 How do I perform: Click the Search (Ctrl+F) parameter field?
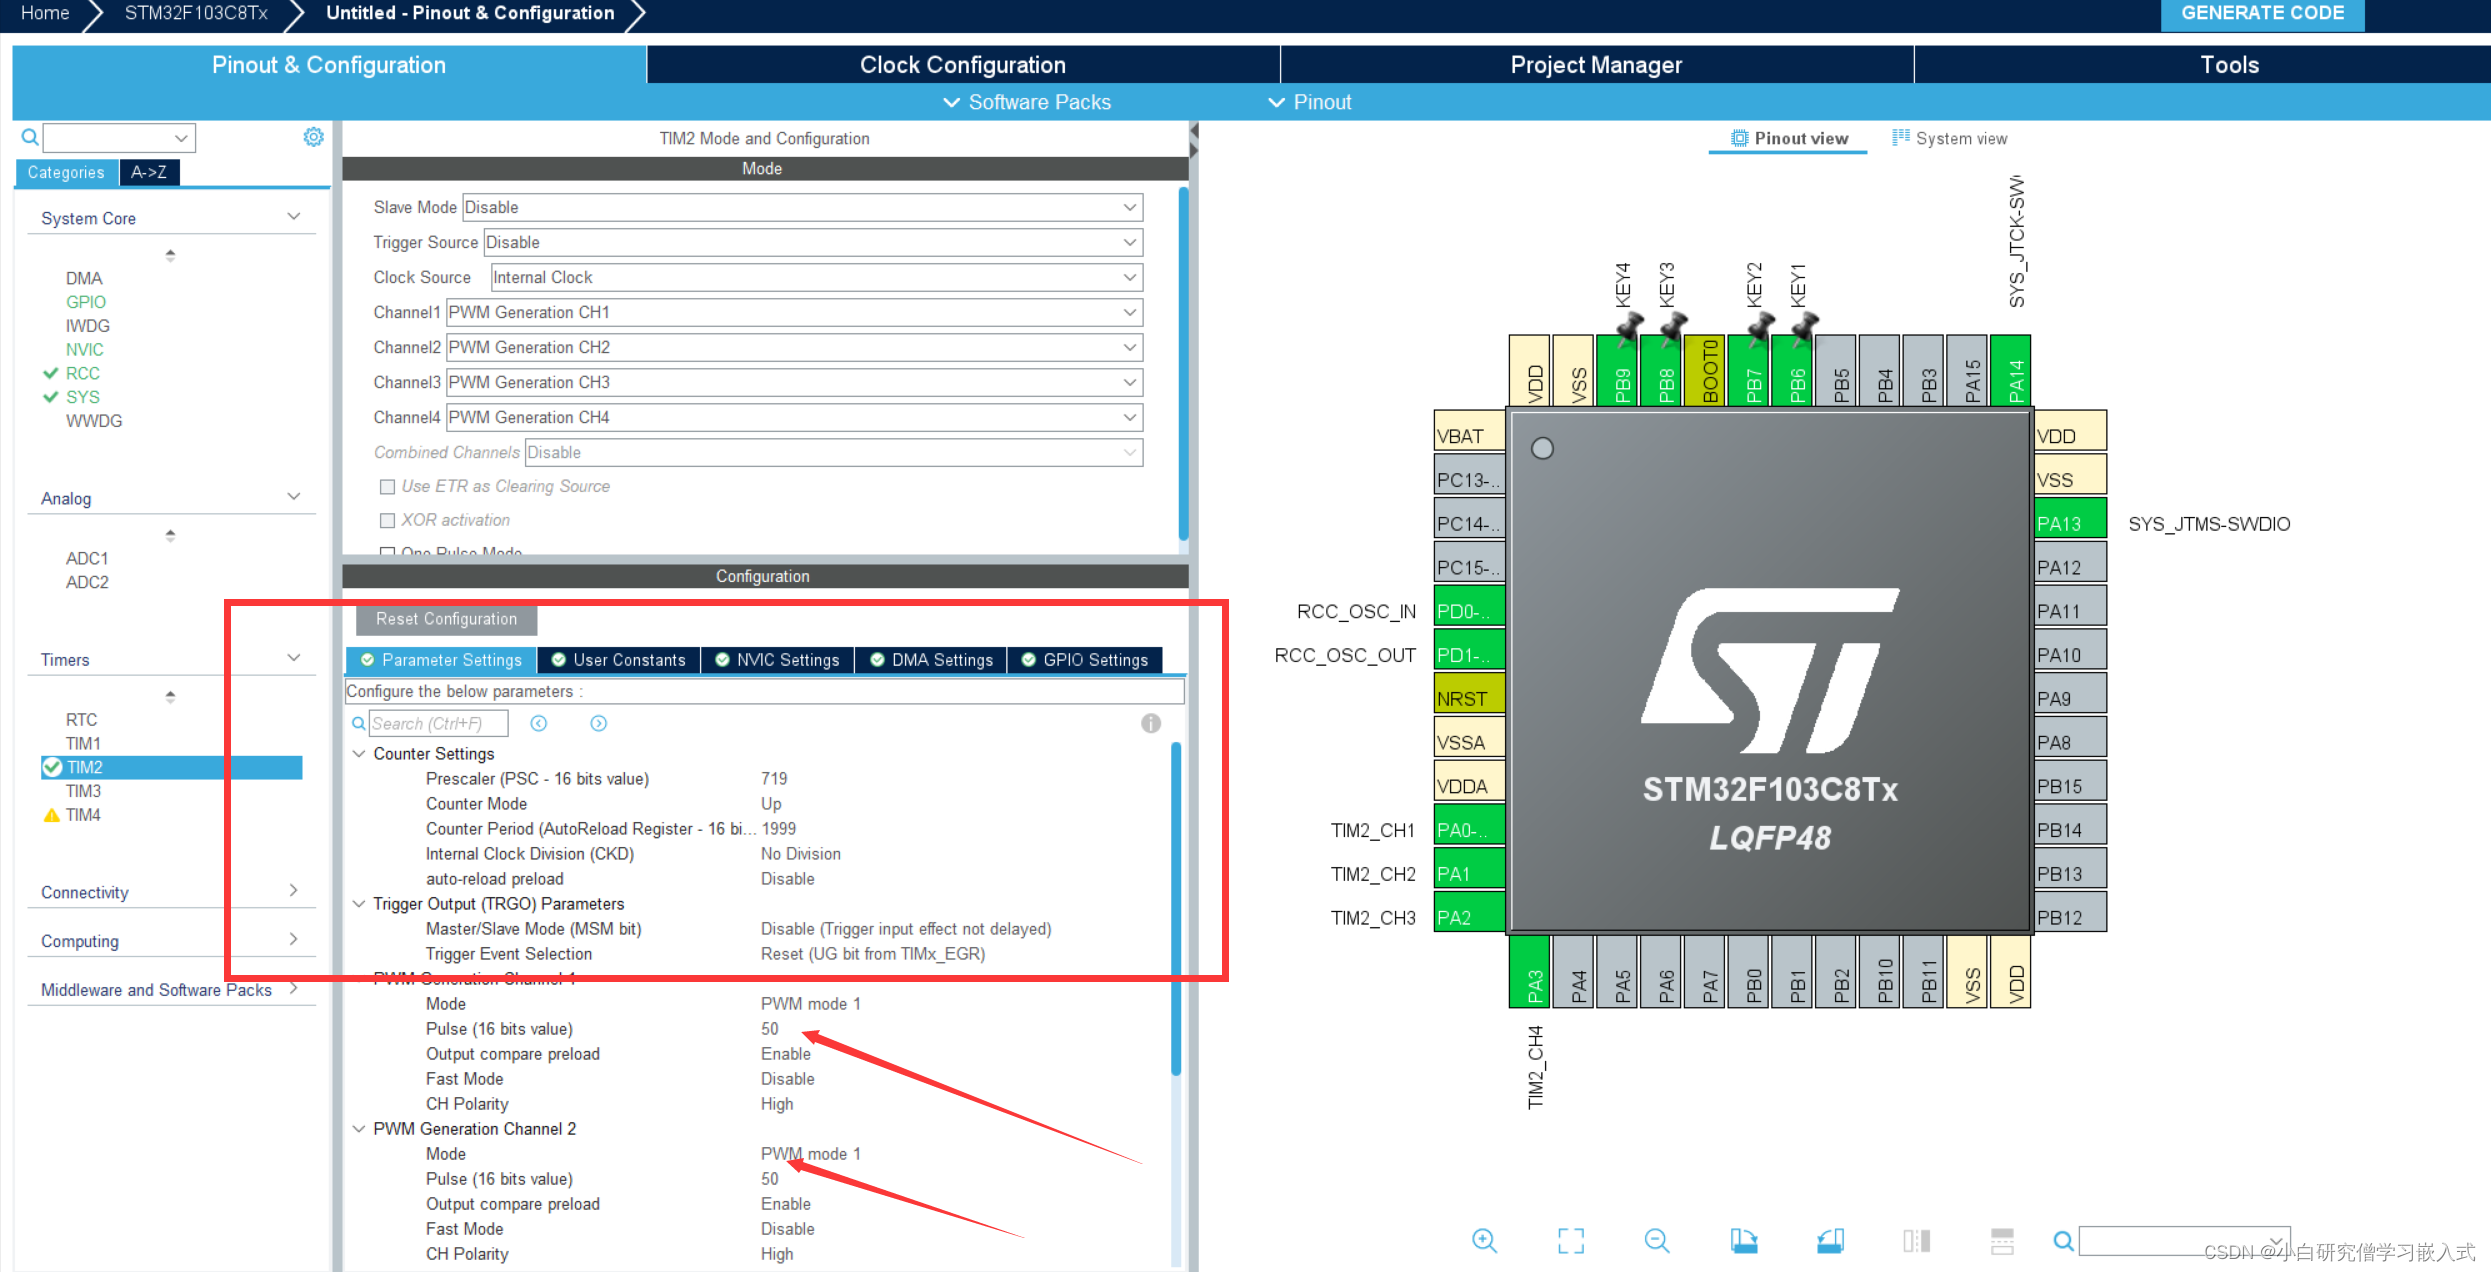(x=438, y=723)
